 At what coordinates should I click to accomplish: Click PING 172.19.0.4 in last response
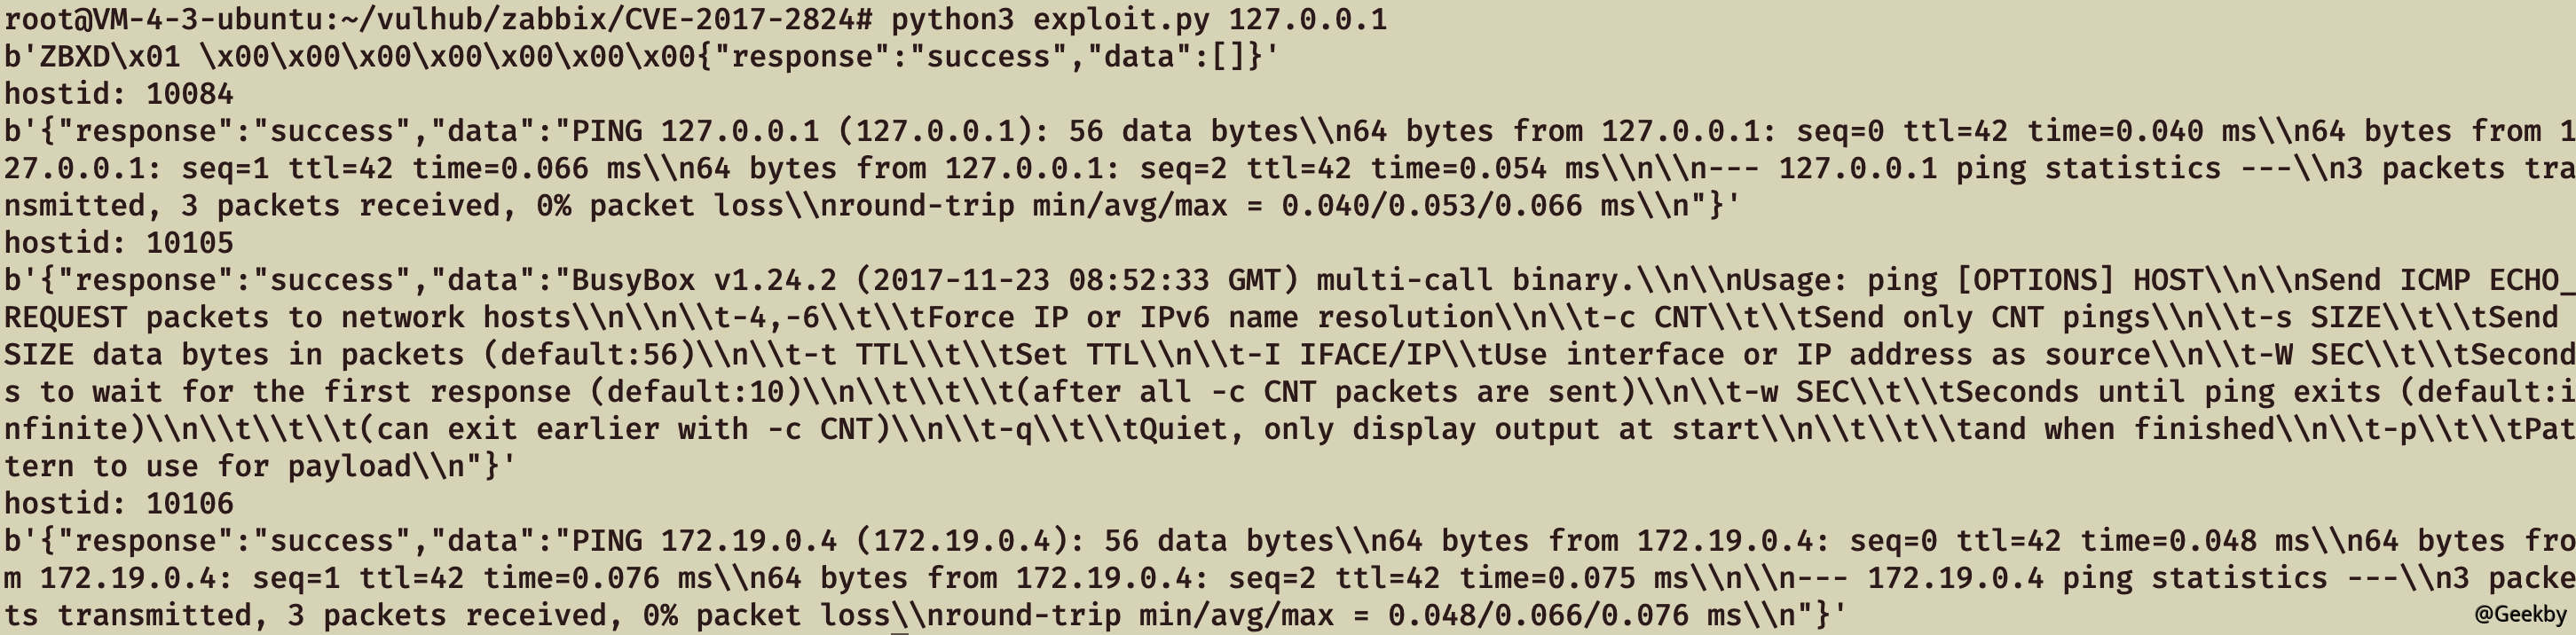(703, 541)
